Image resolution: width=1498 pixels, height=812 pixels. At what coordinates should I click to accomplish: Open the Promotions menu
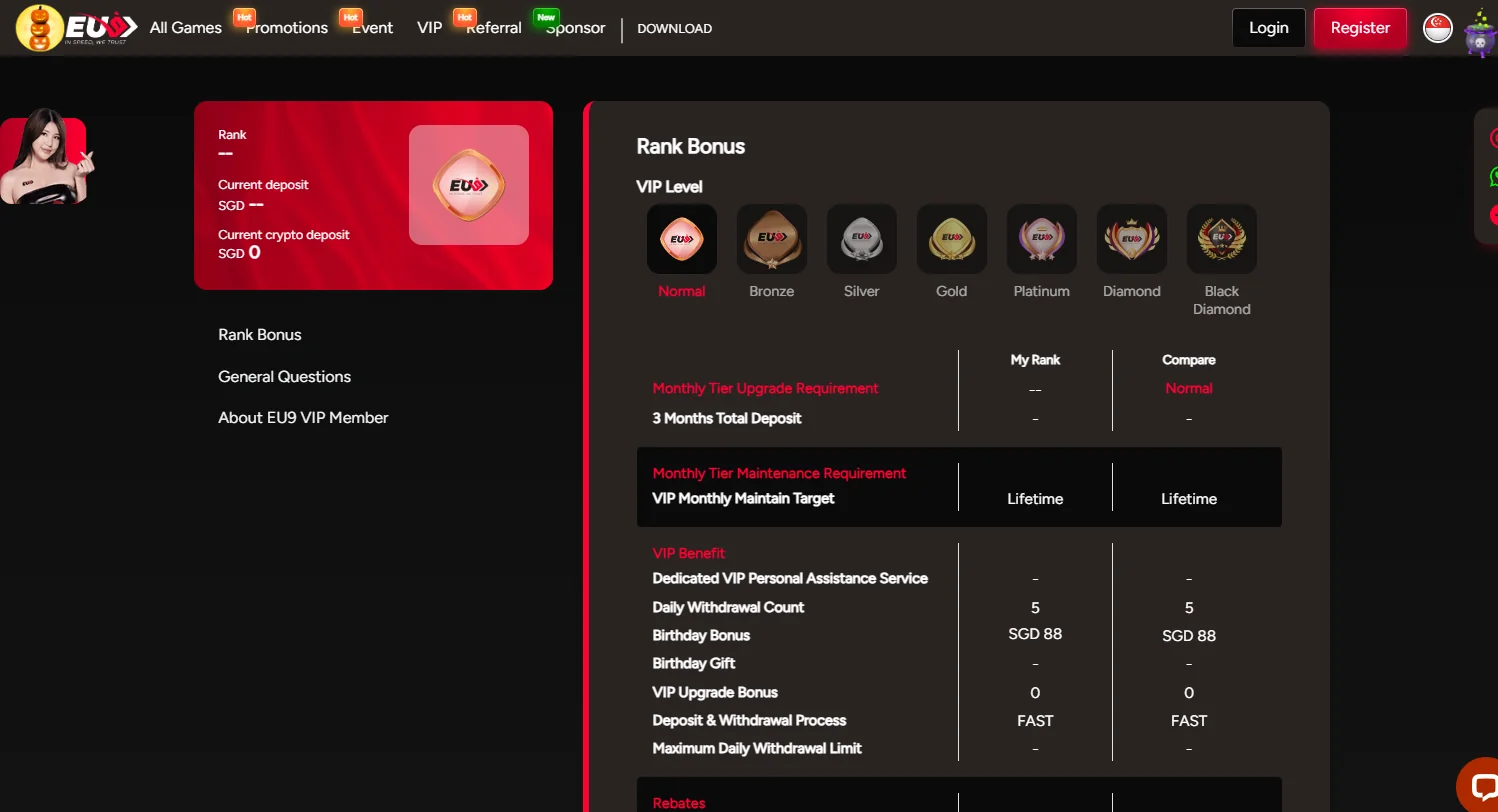287,28
